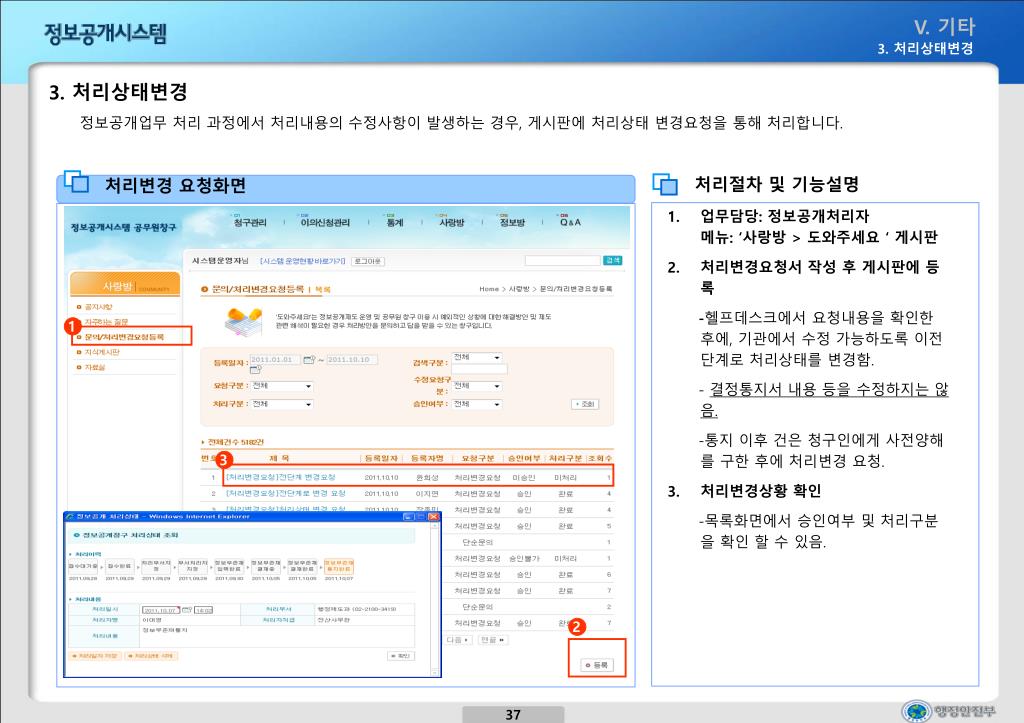Open calendar icon in 처리상태 popup
The width and height of the screenshot is (1024, 723).
(x=187, y=610)
